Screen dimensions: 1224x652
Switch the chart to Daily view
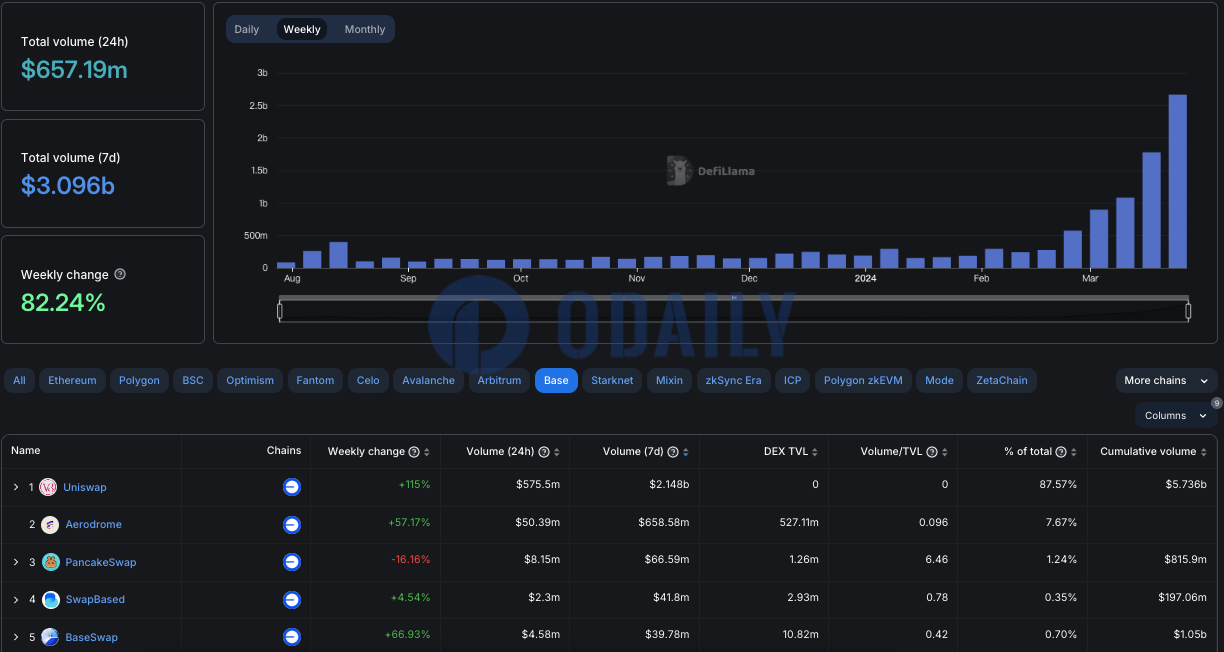pos(247,29)
